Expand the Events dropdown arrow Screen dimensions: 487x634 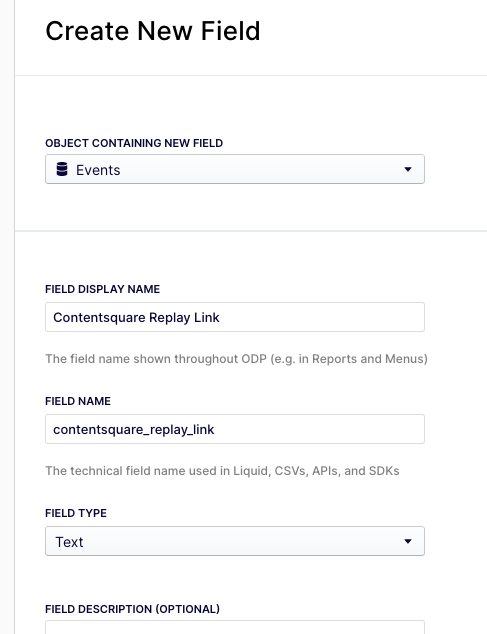click(x=408, y=169)
